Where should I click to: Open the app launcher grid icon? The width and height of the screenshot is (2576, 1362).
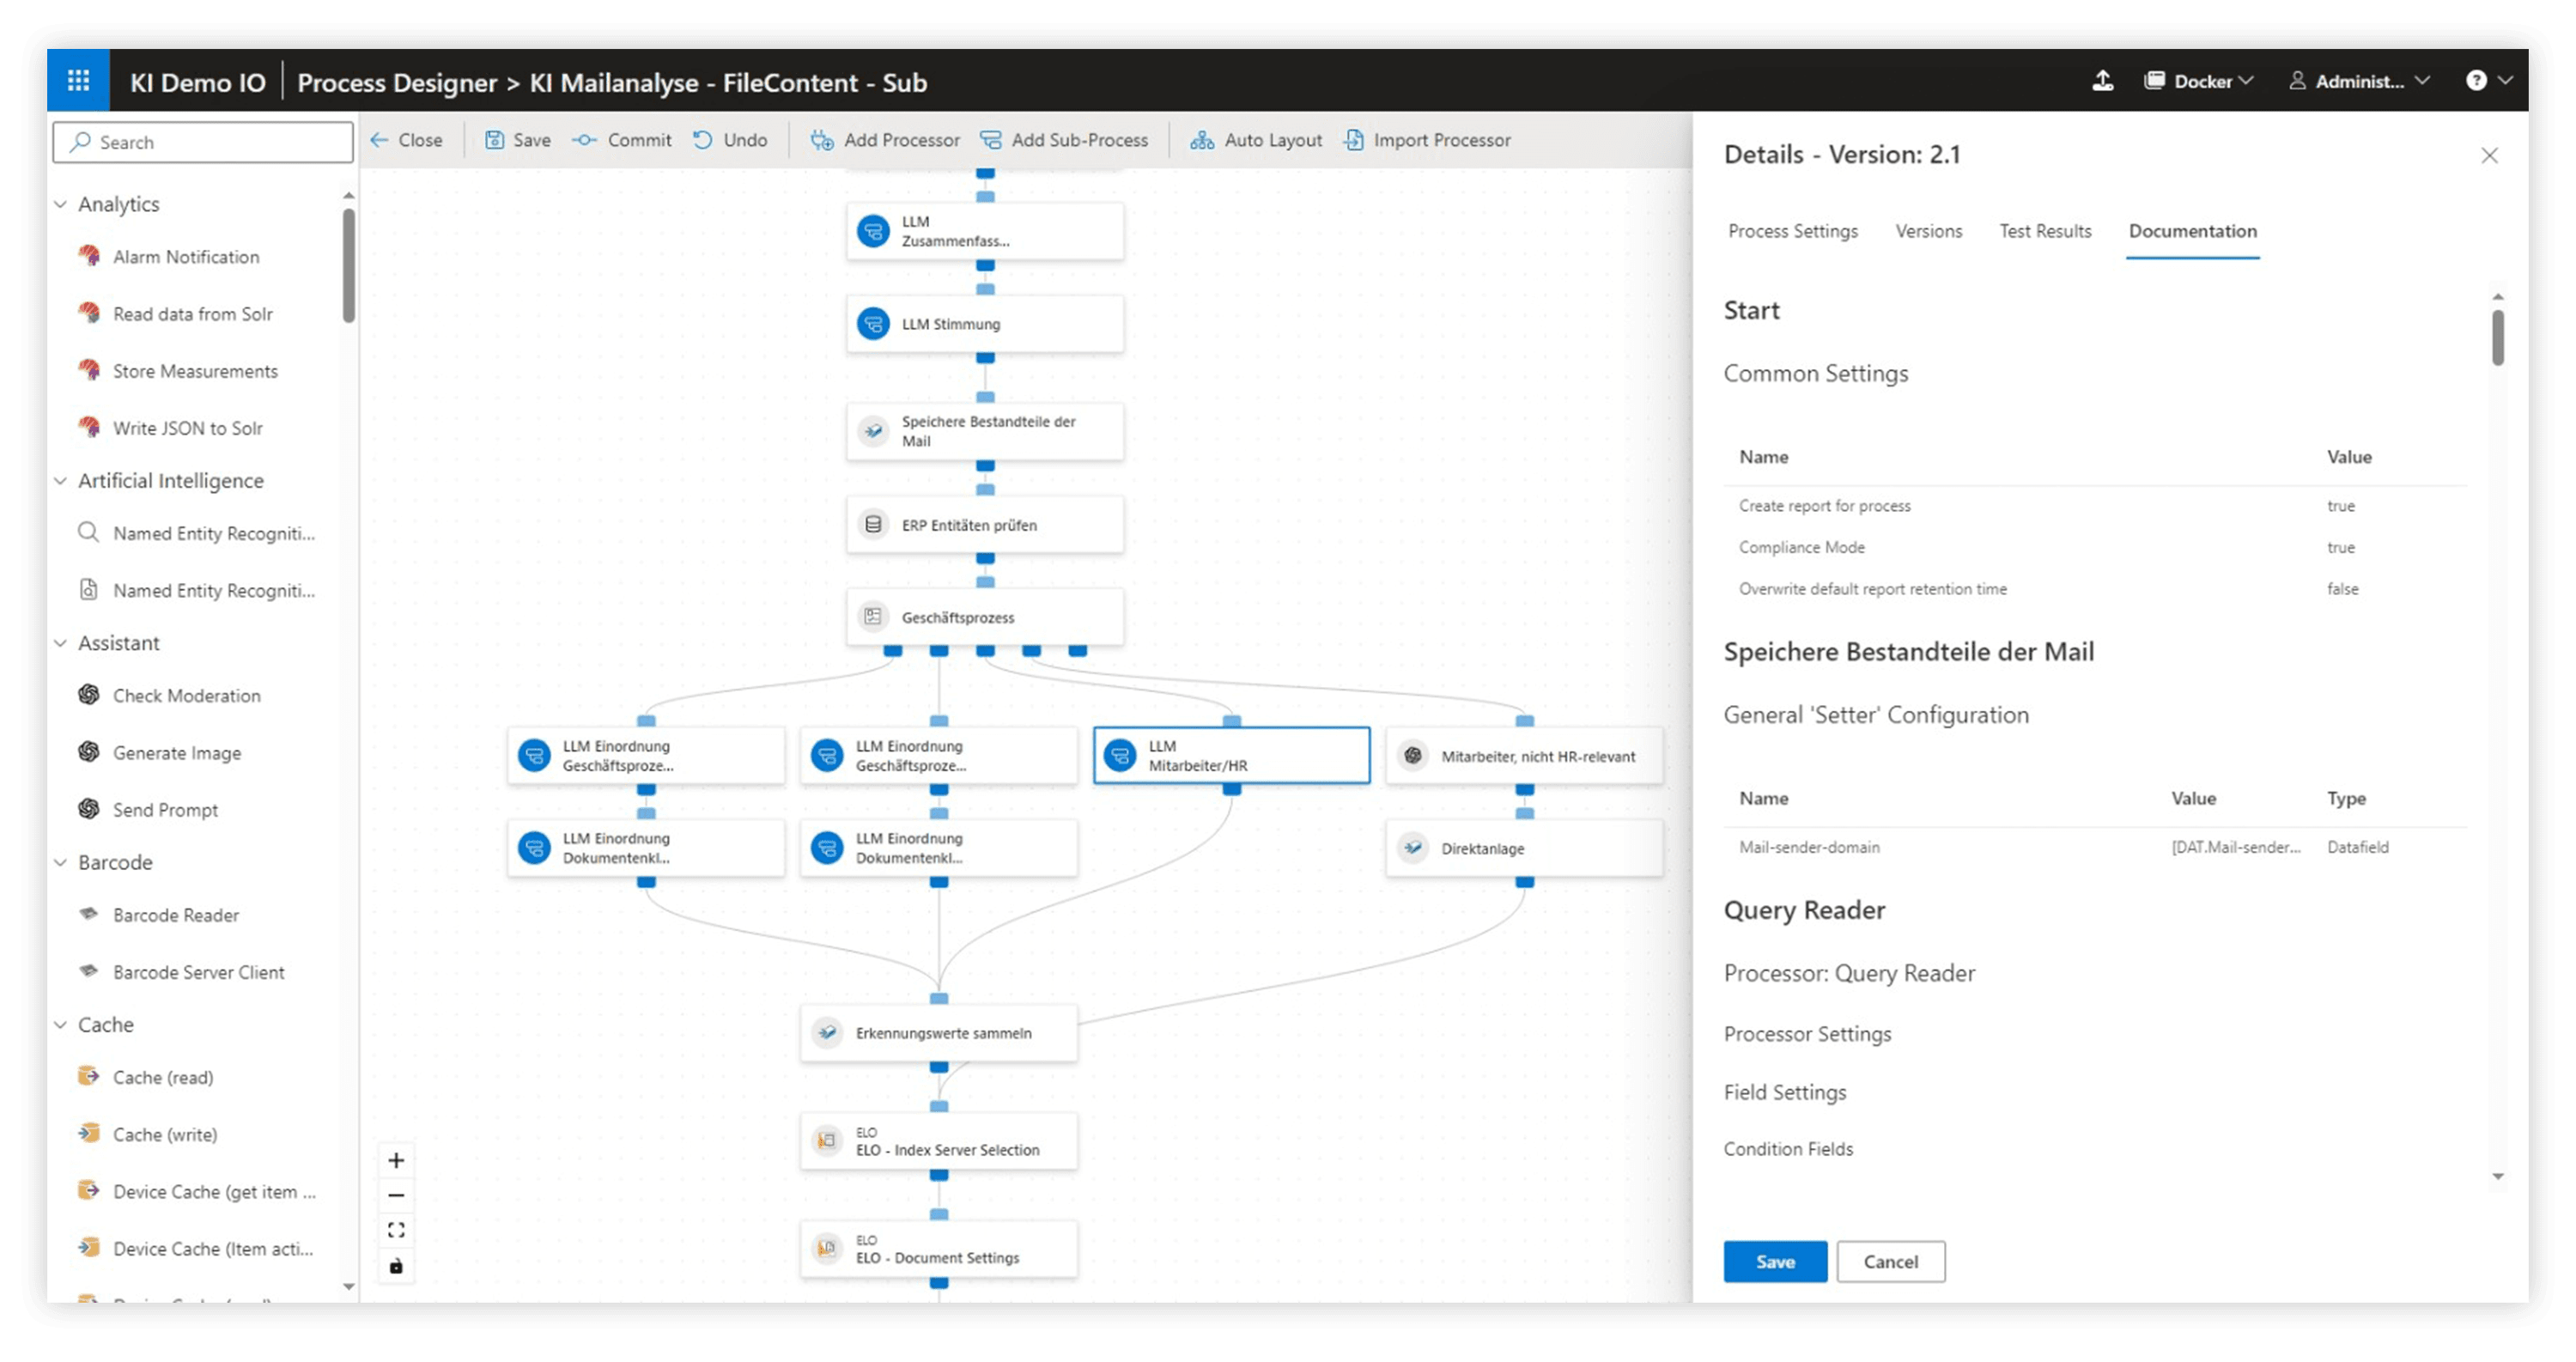pyautogui.click(x=78, y=81)
